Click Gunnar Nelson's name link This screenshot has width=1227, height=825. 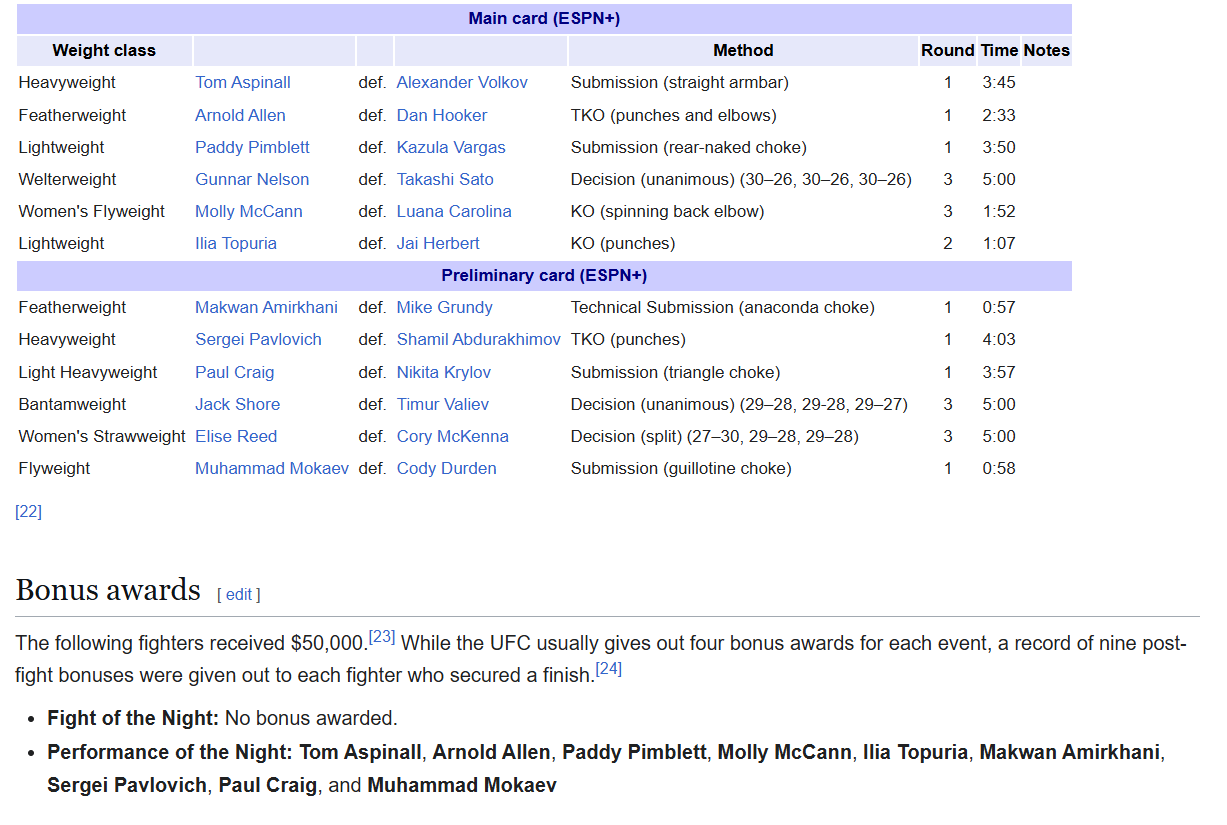252,179
